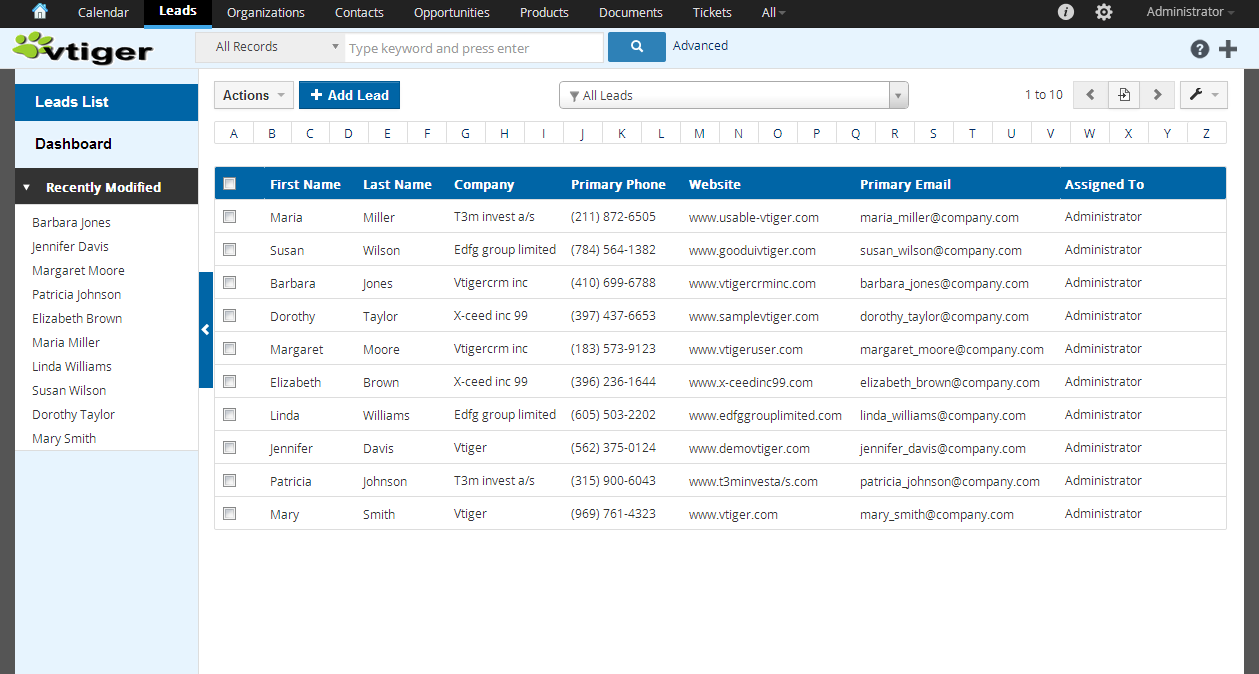Click the help question mark icon
The height and width of the screenshot is (674, 1259).
click(x=1200, y=49)
